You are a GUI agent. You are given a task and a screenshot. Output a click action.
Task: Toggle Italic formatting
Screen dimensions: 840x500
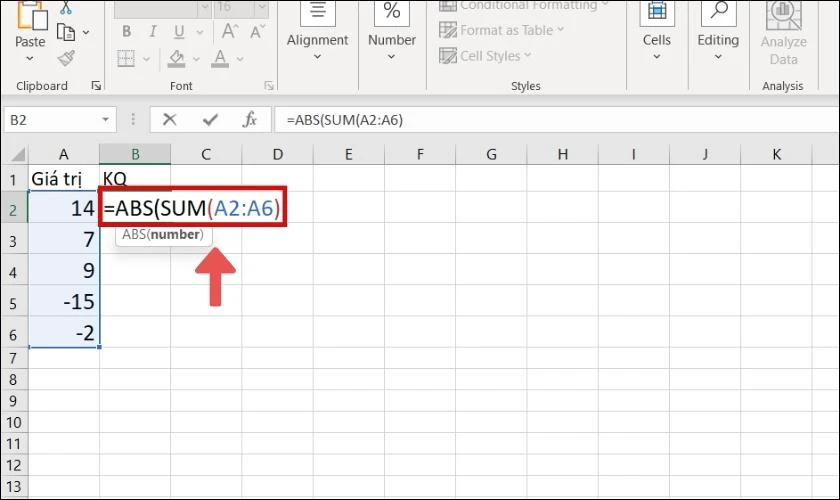153,32
